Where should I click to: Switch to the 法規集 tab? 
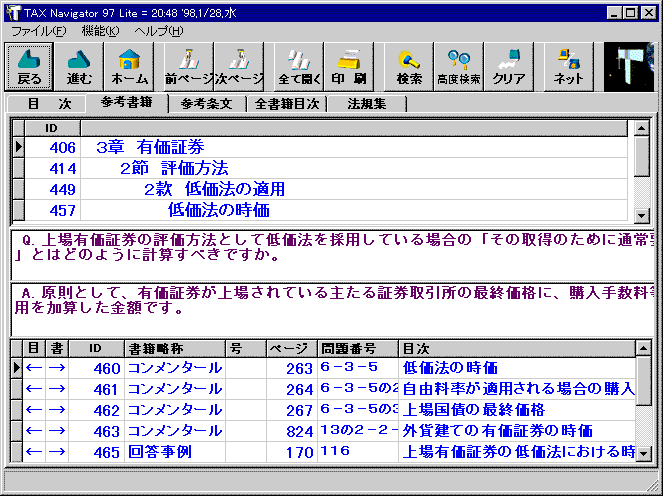coord(367,104)
